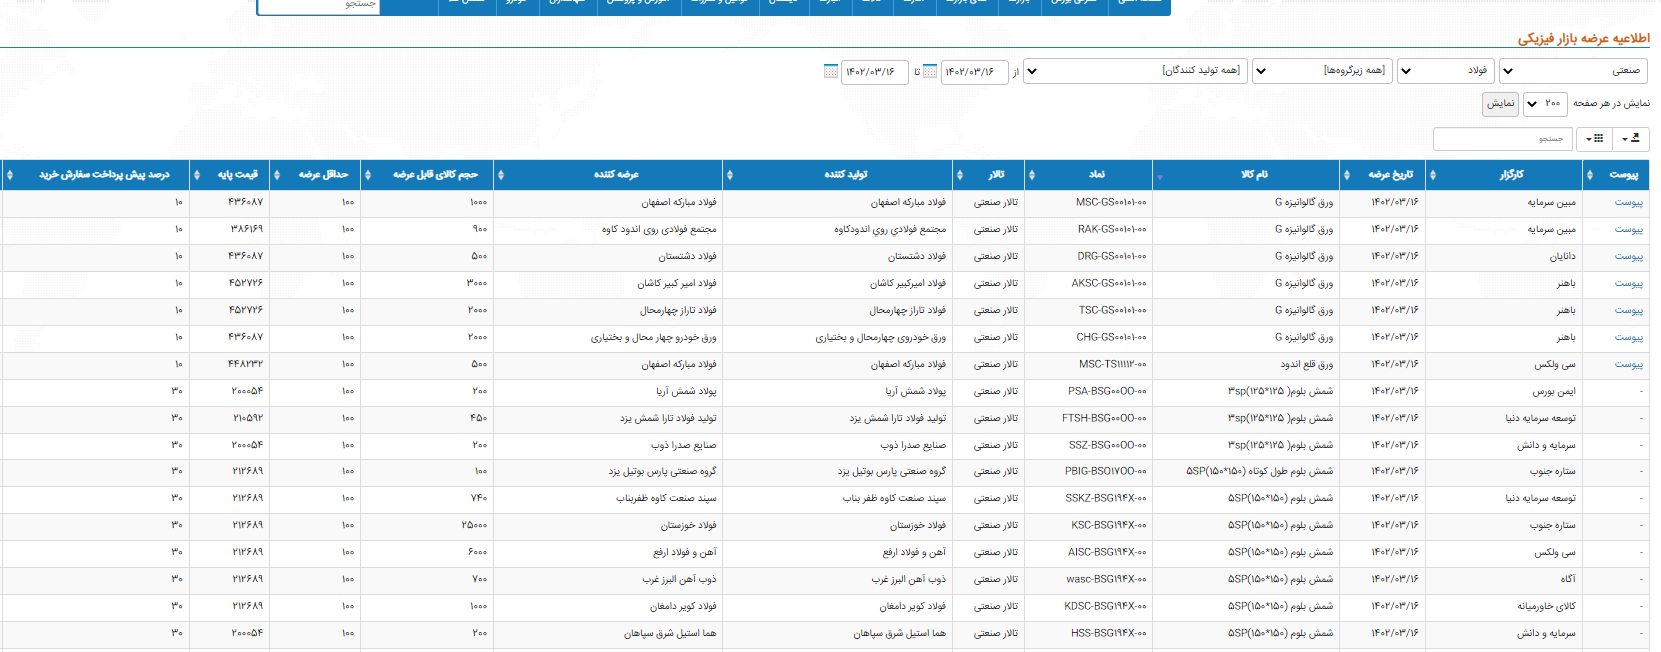1661x652 pixels.
Task: Open پیوست link for MSC-GS۰۰۱۰۱-۰۰ row
Action: point(1628,203)
